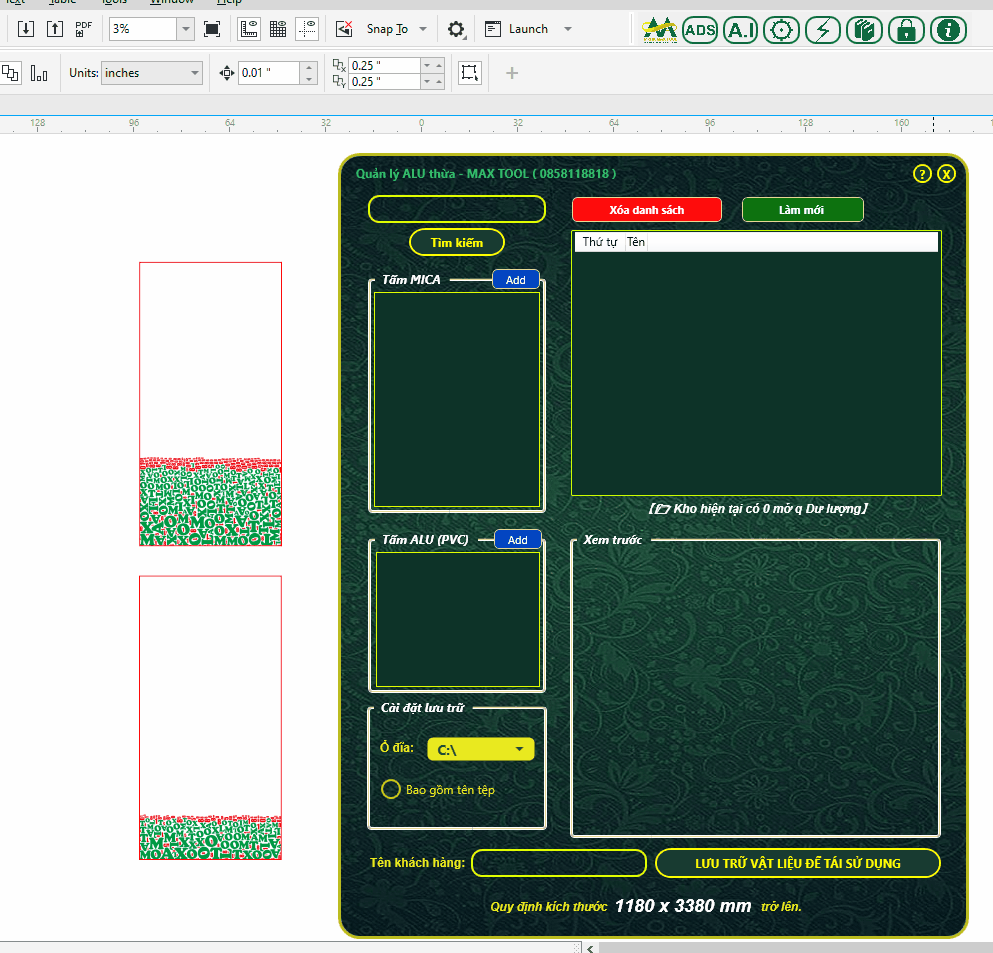Open the Options gear icon
The height and width of the screenshot is (953, 993).
pyautogui.click(x=456, y=29)
